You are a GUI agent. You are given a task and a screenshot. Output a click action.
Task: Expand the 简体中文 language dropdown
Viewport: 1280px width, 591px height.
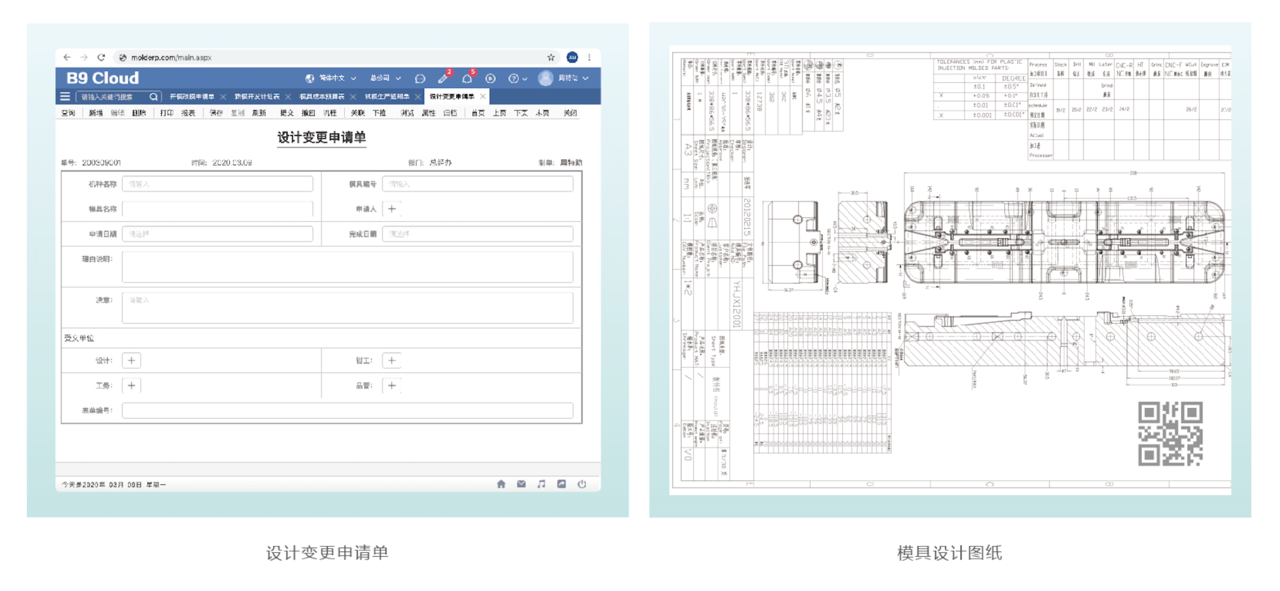[331, 78]
